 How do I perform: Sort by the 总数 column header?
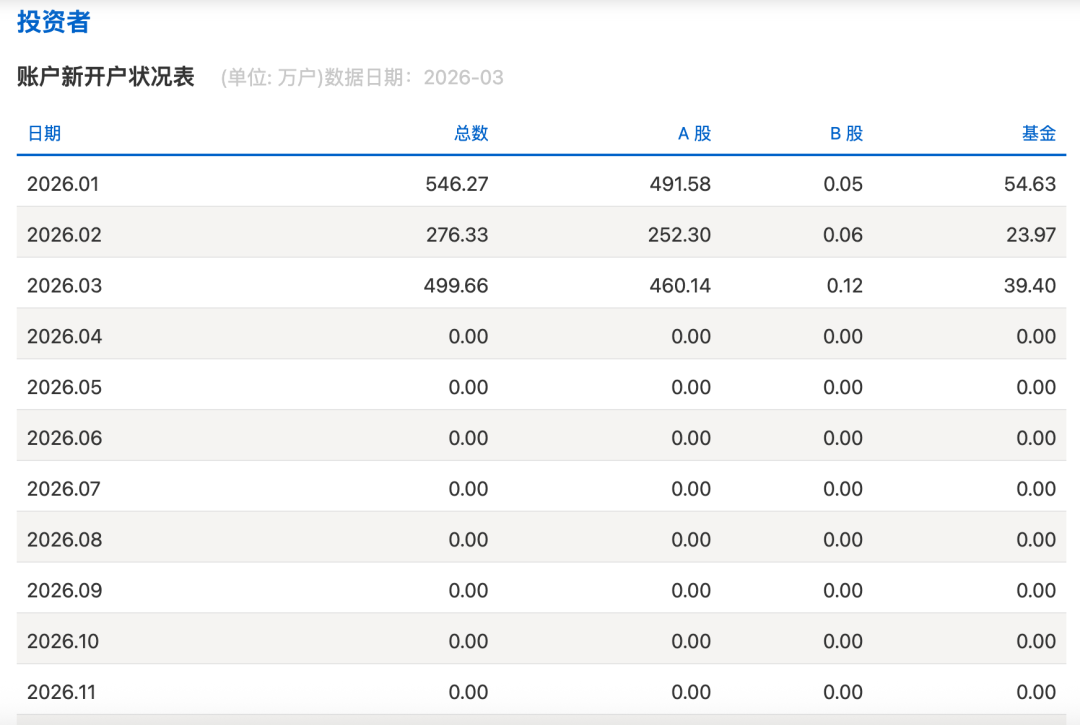[471, 134]
